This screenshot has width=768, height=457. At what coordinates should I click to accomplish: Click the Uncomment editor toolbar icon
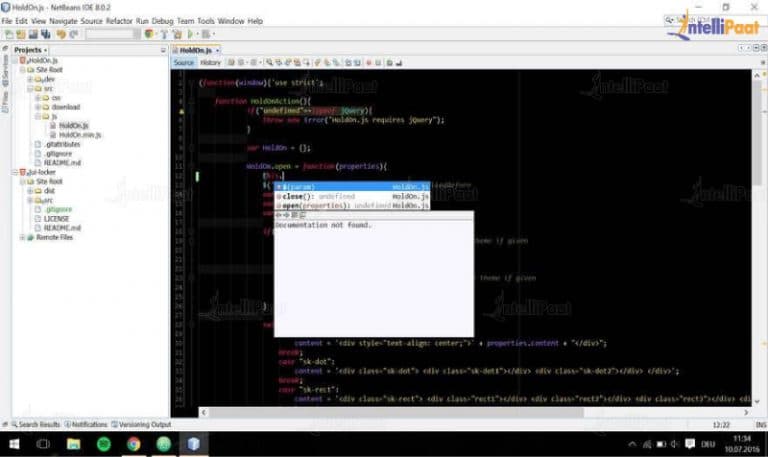click(x=399, y=63)
